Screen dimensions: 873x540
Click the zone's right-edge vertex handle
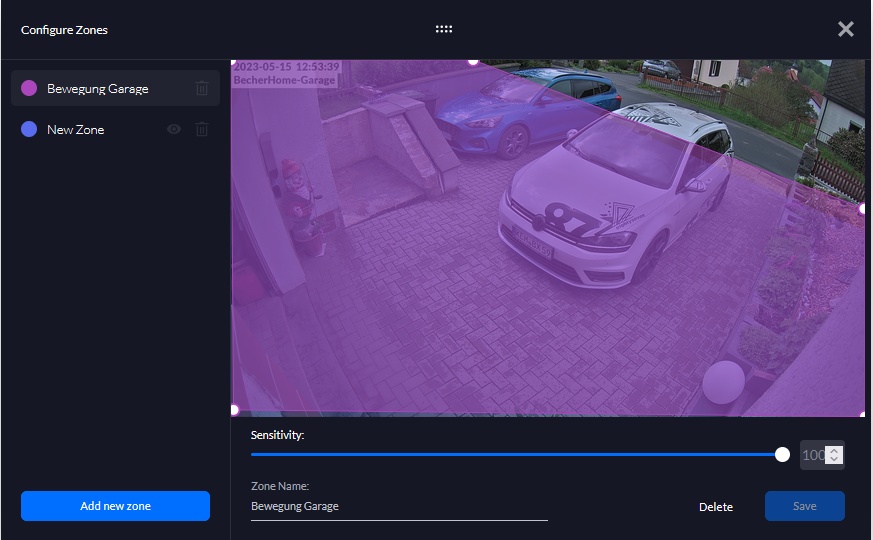863,209
